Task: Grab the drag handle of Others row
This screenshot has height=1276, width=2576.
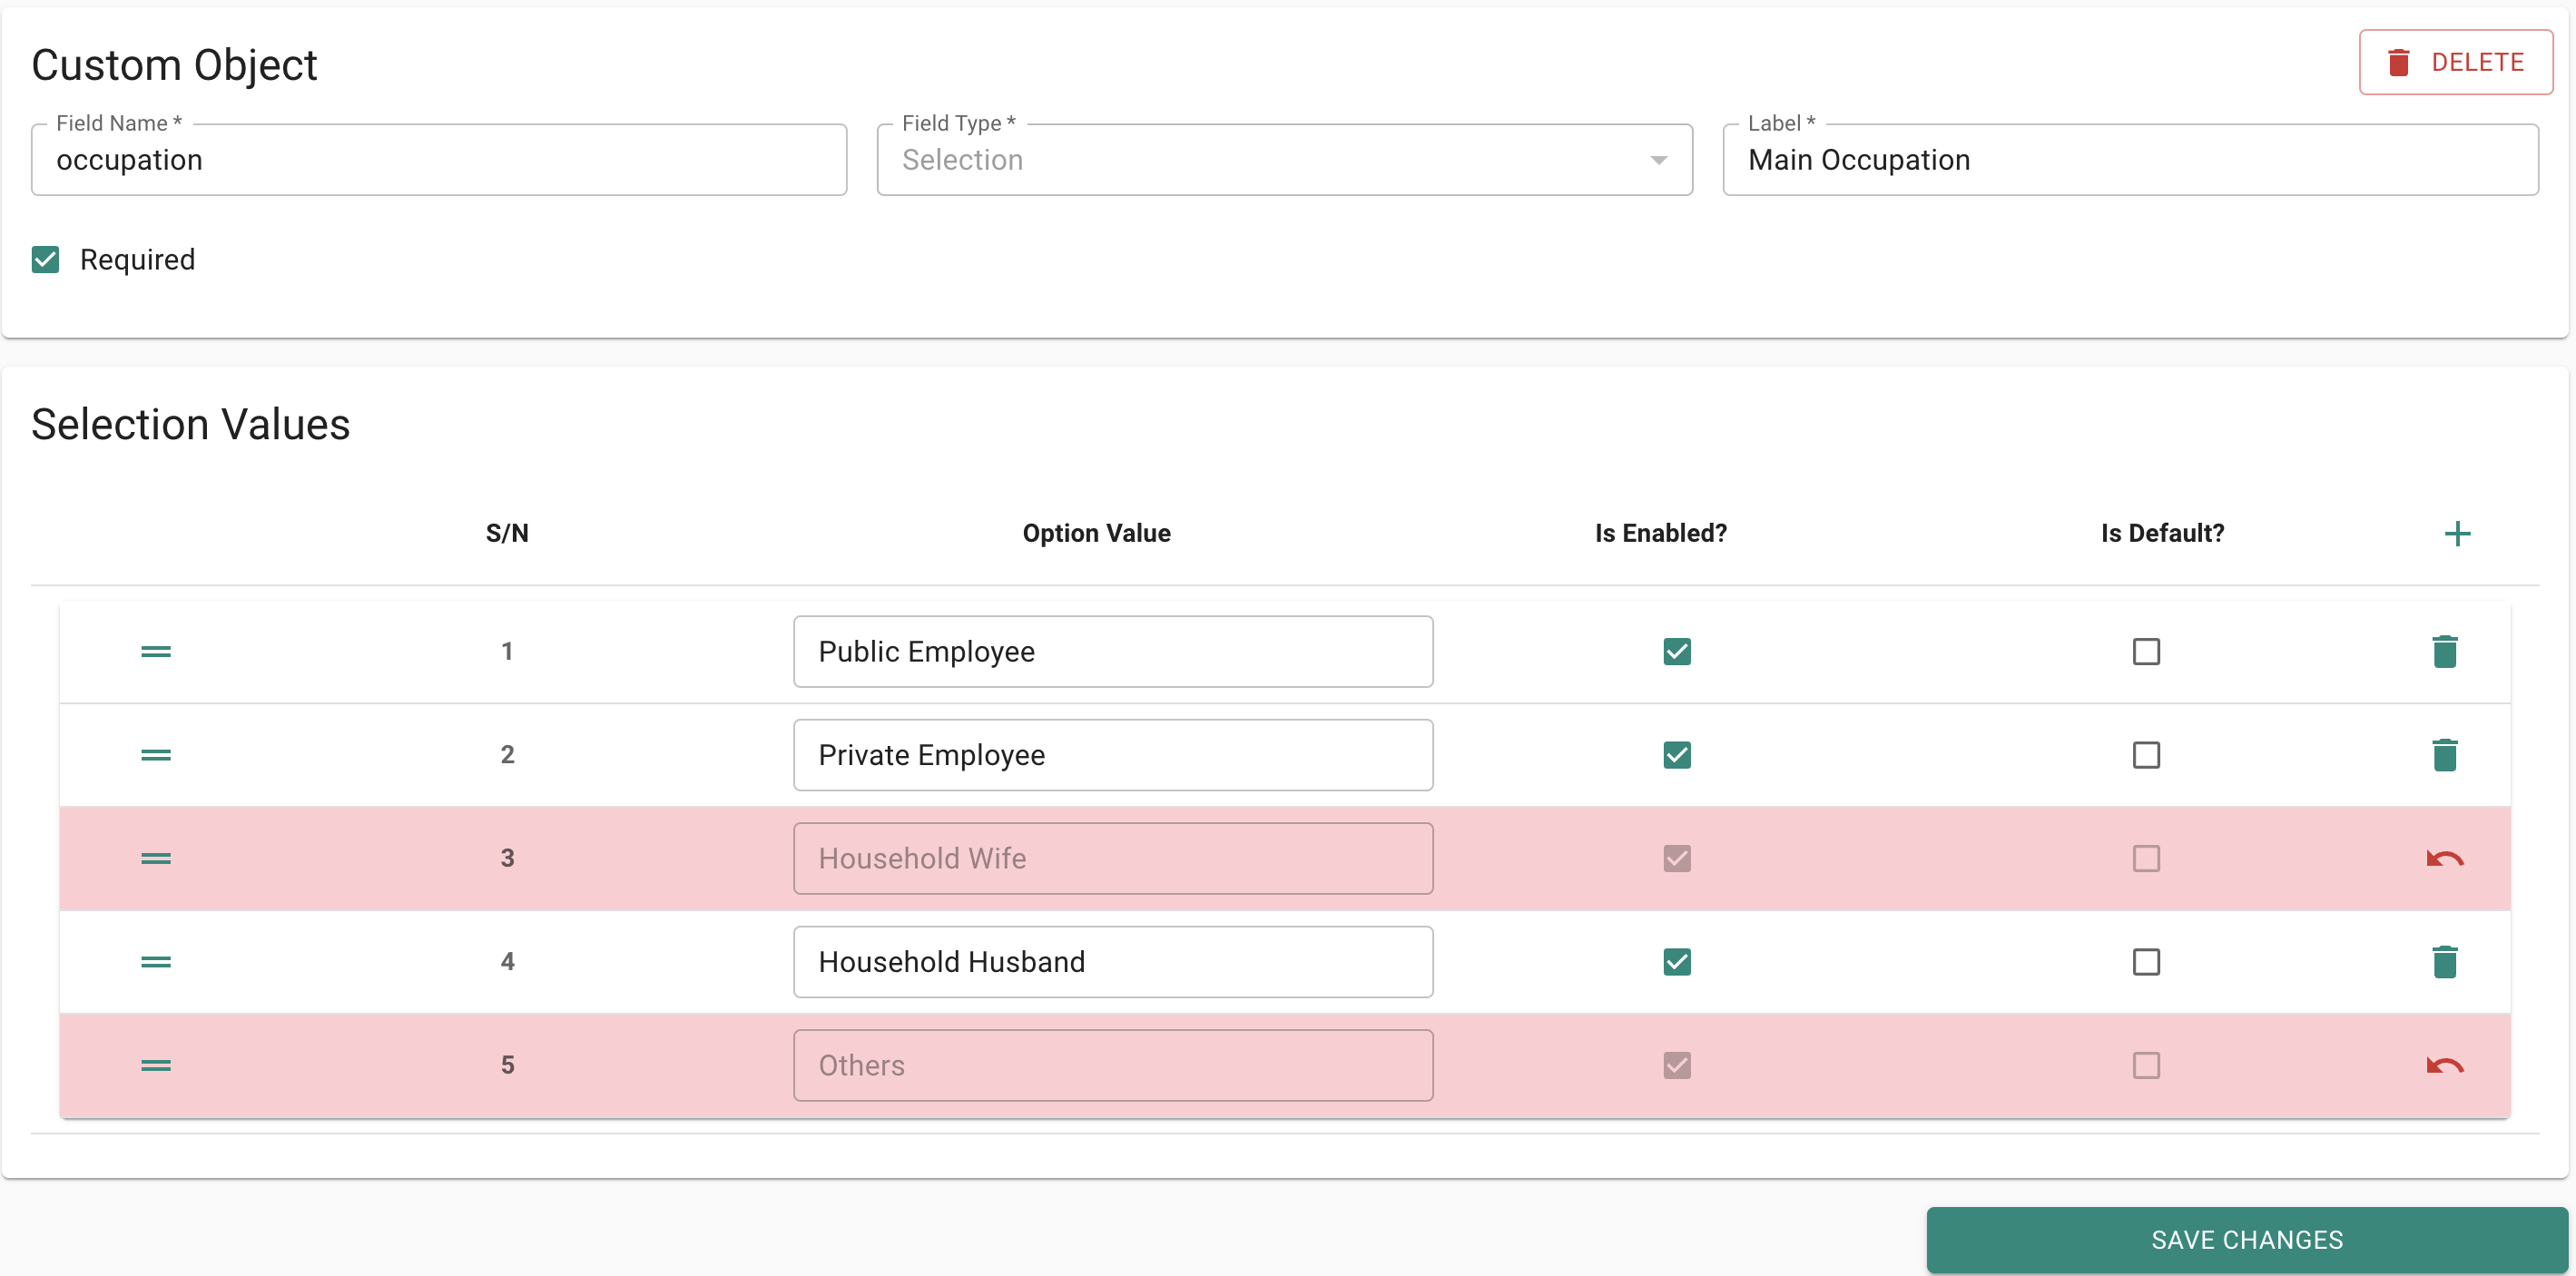Action: [x=156, y=1065]
